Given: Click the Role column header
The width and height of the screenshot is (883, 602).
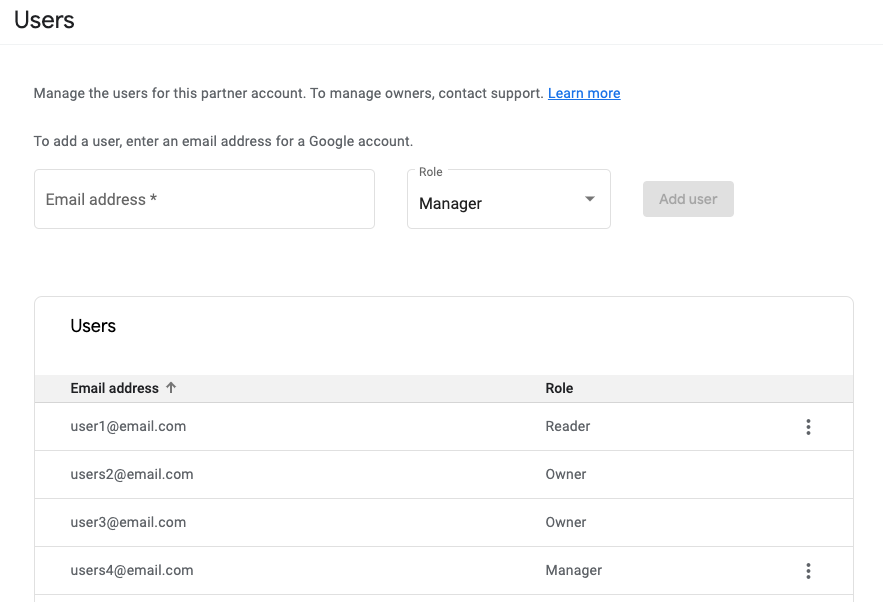Looking at the screenshot, I should 559,388.
